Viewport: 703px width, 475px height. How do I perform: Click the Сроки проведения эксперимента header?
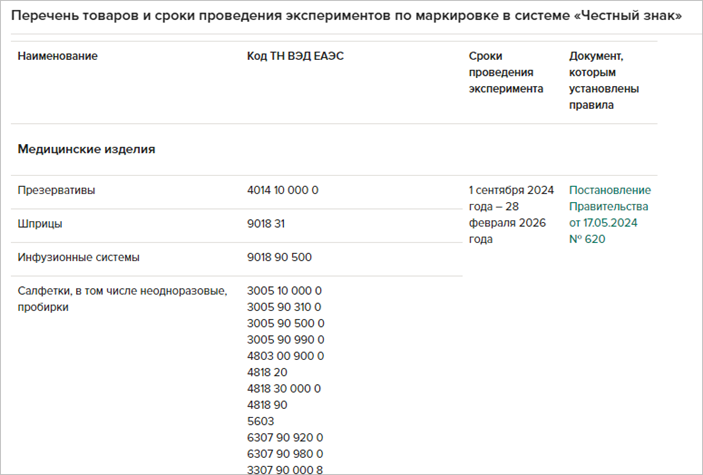click(x=505, y=72)
